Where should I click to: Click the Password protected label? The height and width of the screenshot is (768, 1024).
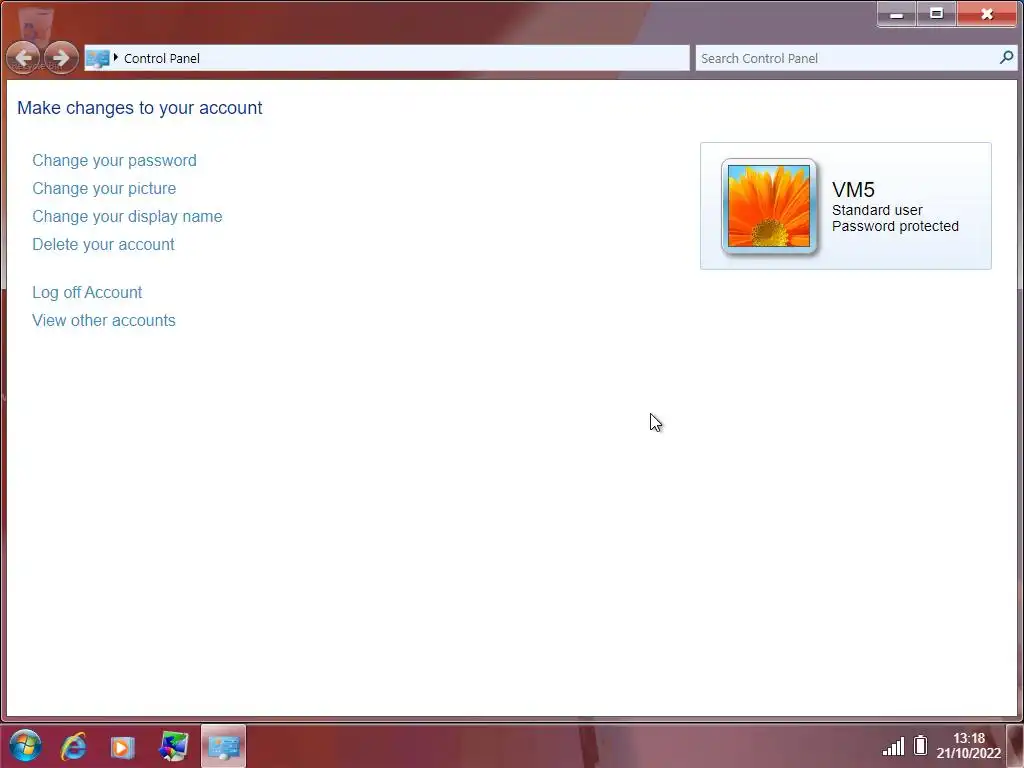click(x=895, y=227)
